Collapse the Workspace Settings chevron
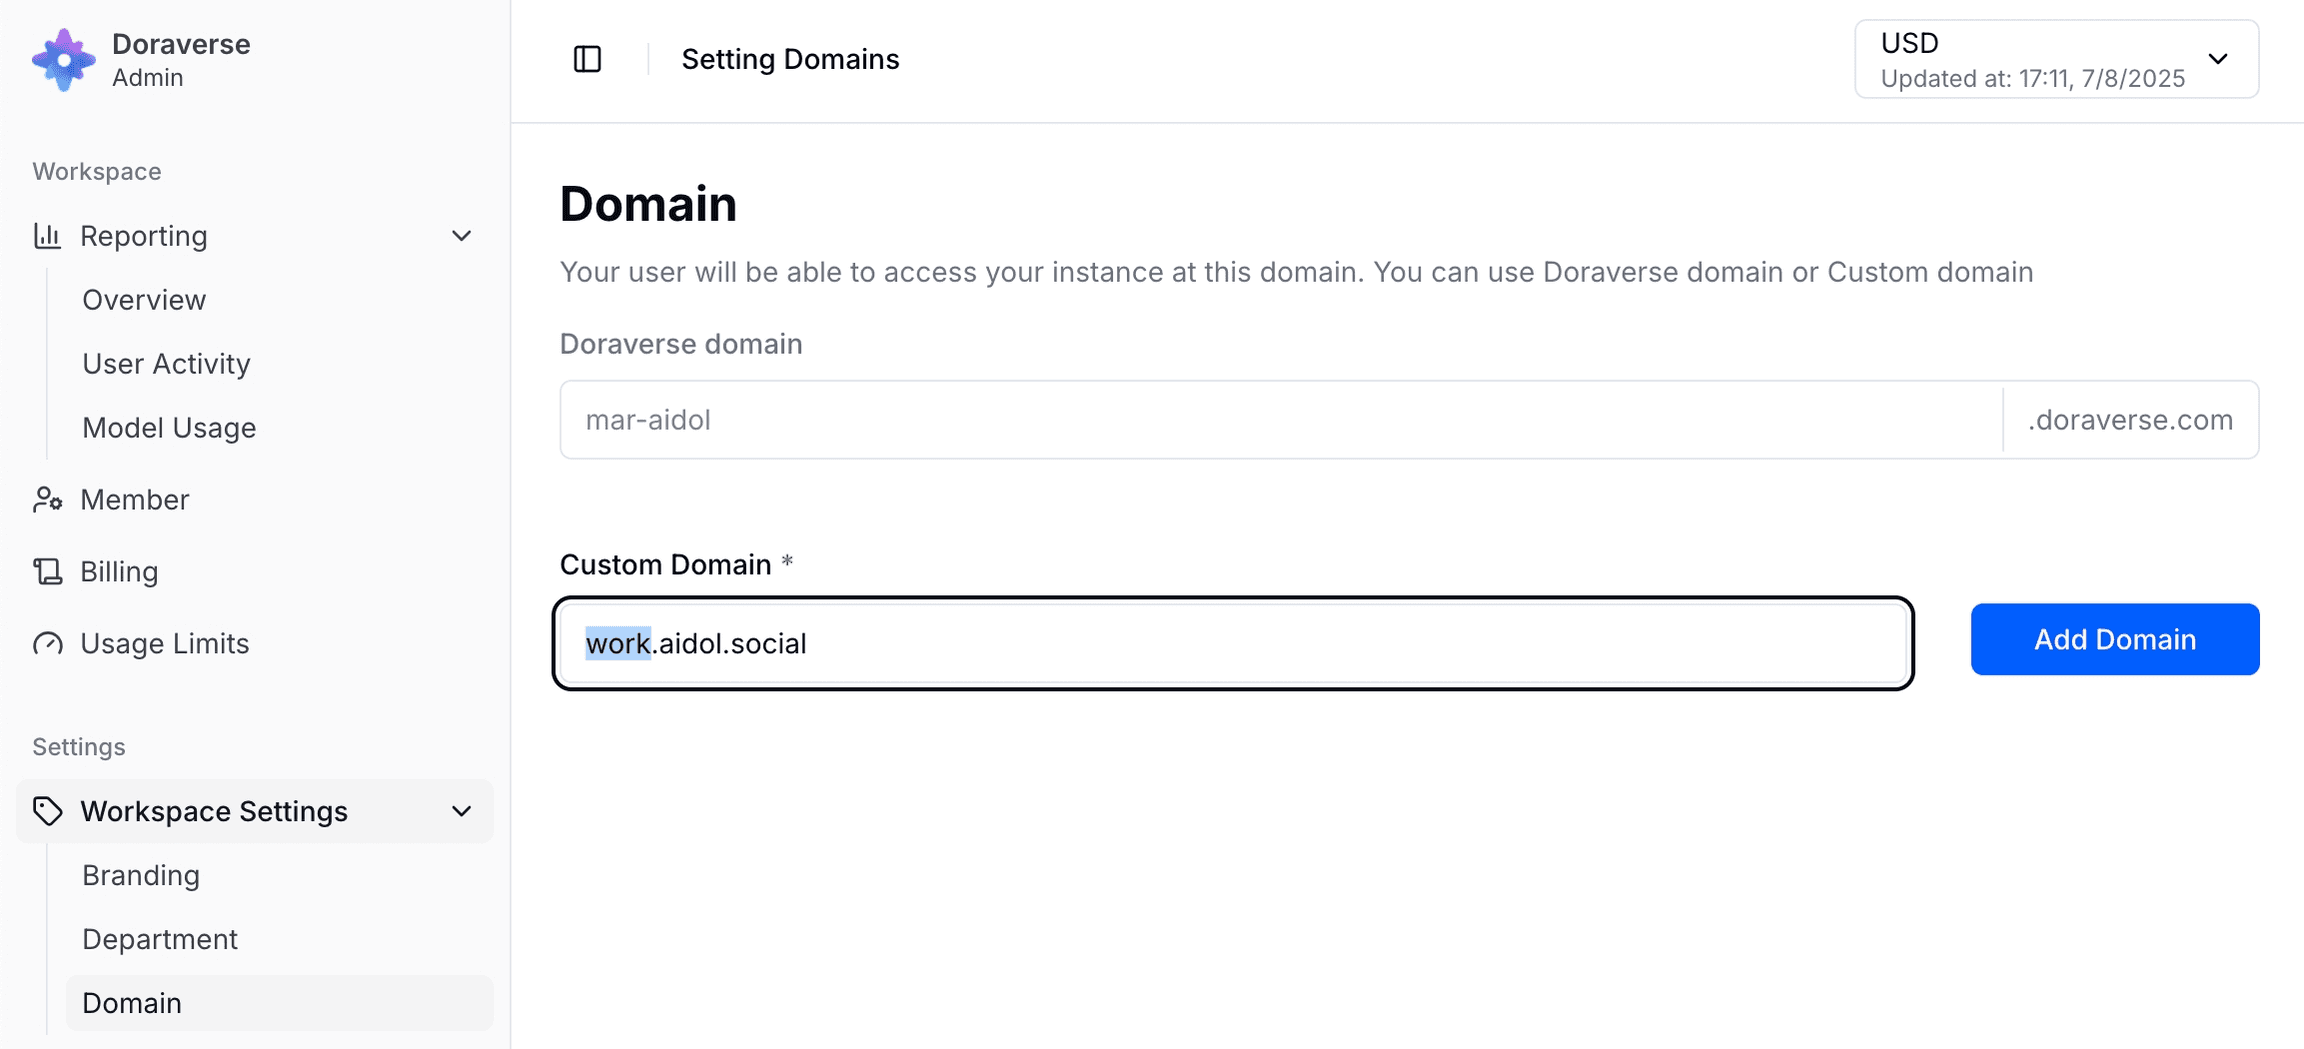 click(461, 811)
